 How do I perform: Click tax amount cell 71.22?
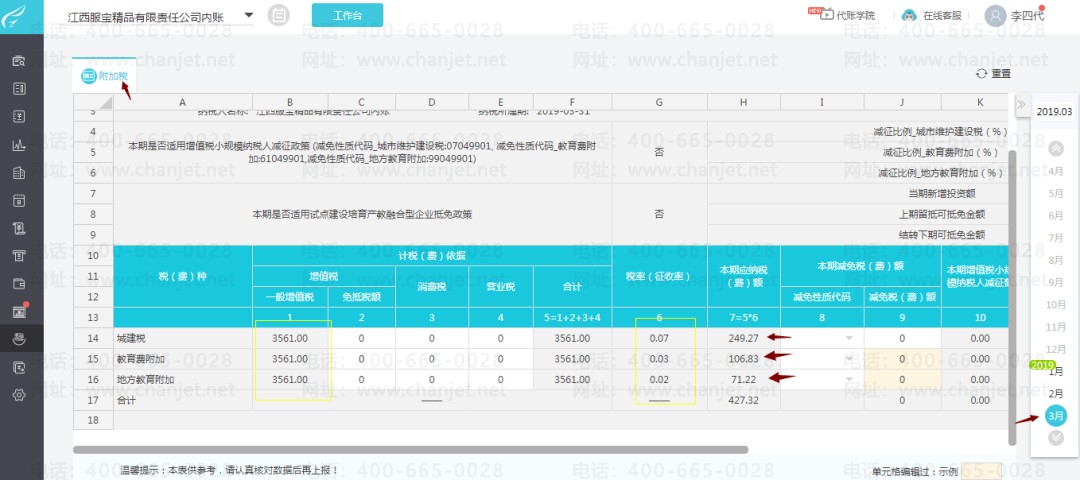coord(744,379)
